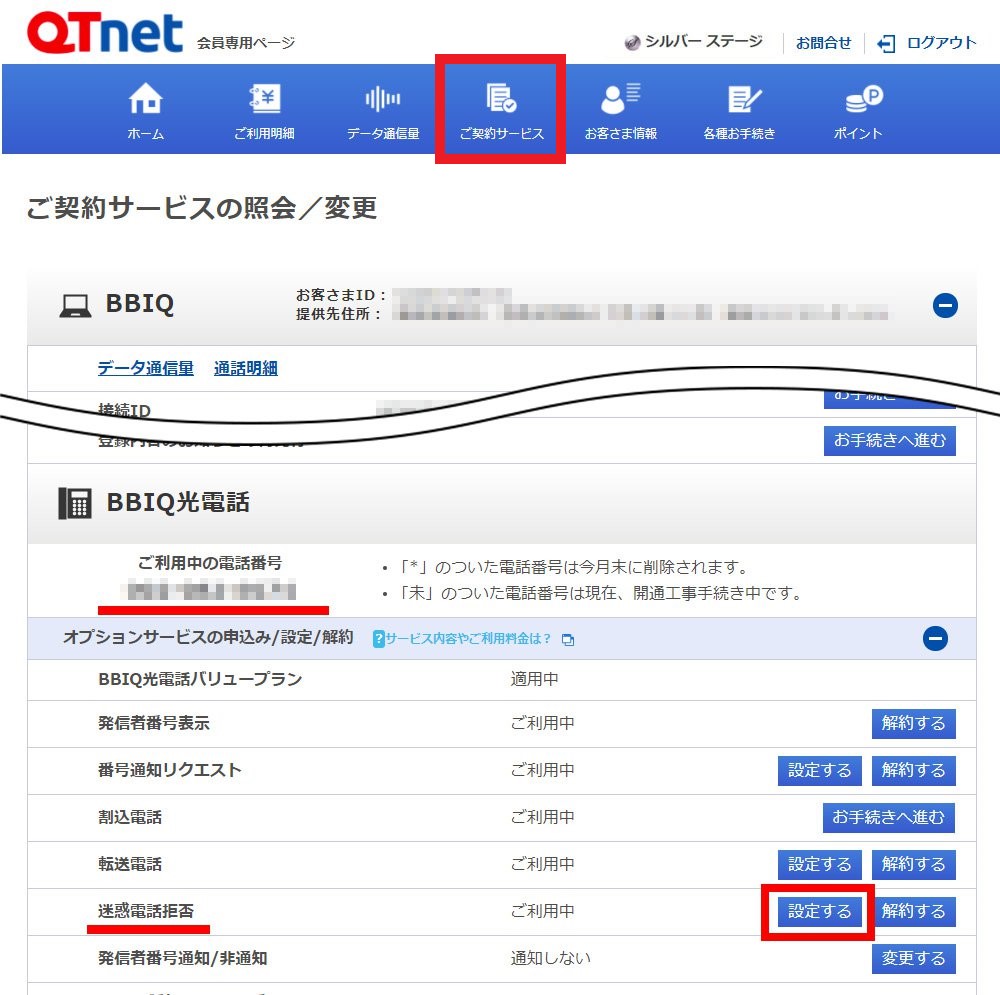Select the ご契約サービス menu label
Image resolution: width=1000 pixels, height=995 pixels.
click(501, 133)
